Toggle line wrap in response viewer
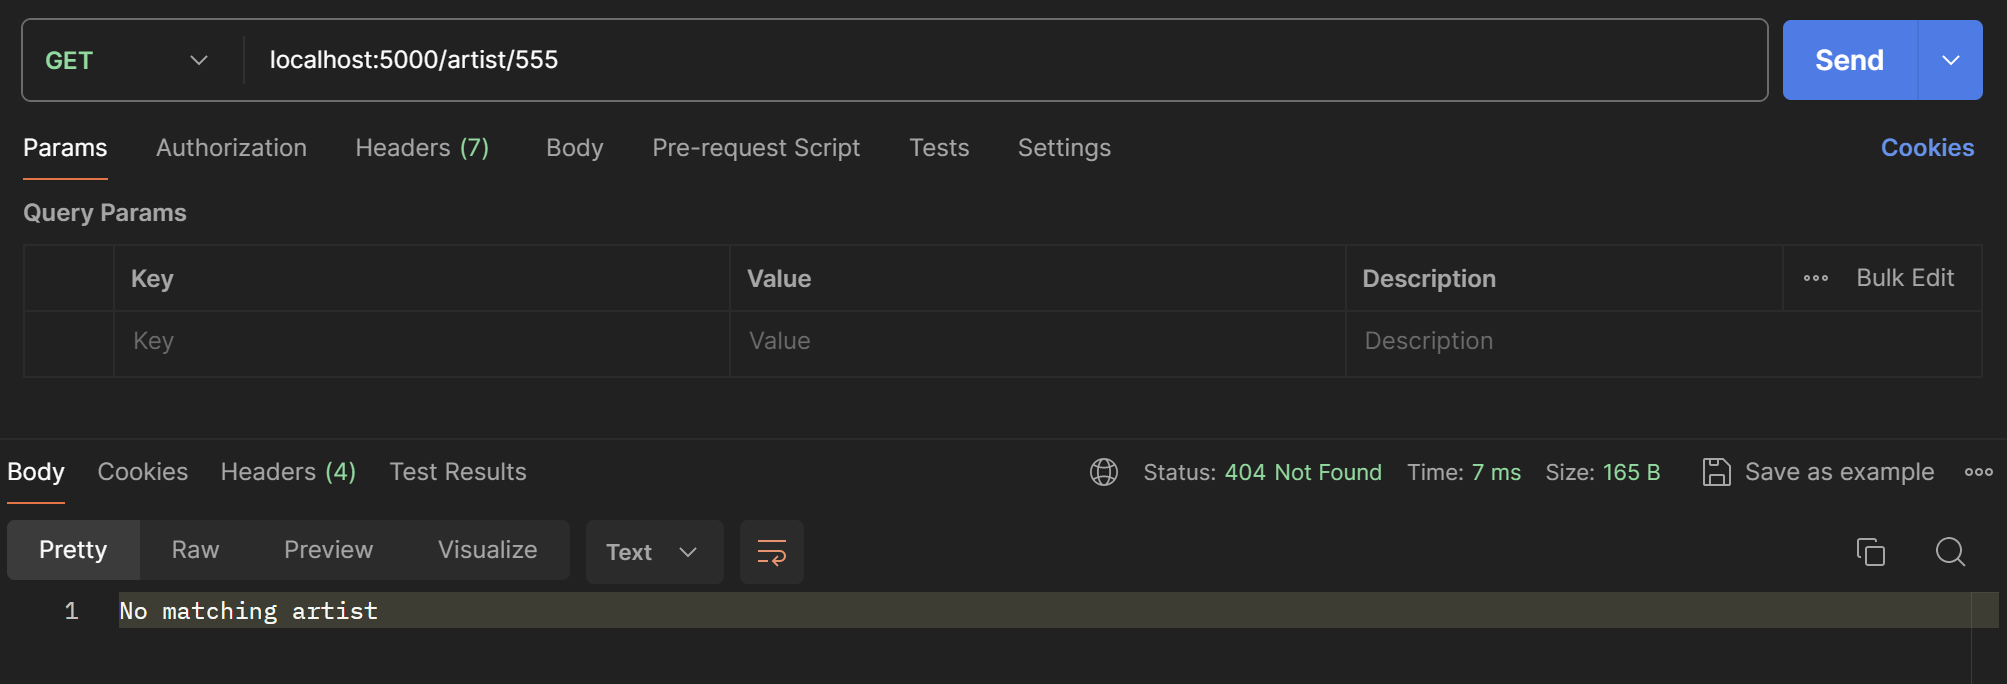The width and height of the screenshot is (2007, 684). (771, 552)
